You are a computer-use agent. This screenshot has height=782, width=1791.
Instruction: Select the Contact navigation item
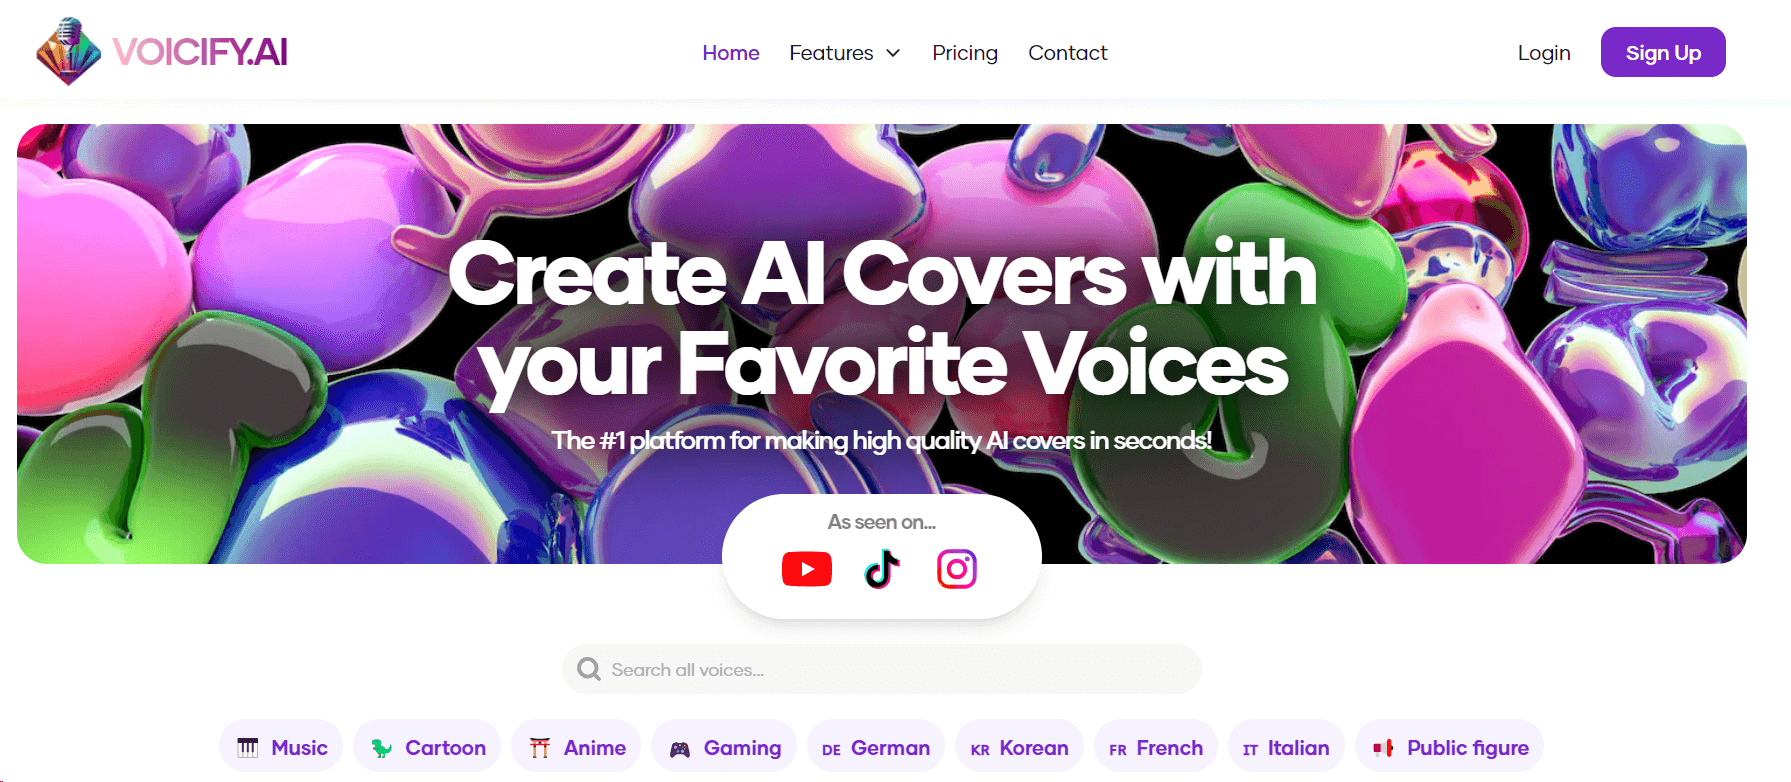click(x=1068, y=53)
